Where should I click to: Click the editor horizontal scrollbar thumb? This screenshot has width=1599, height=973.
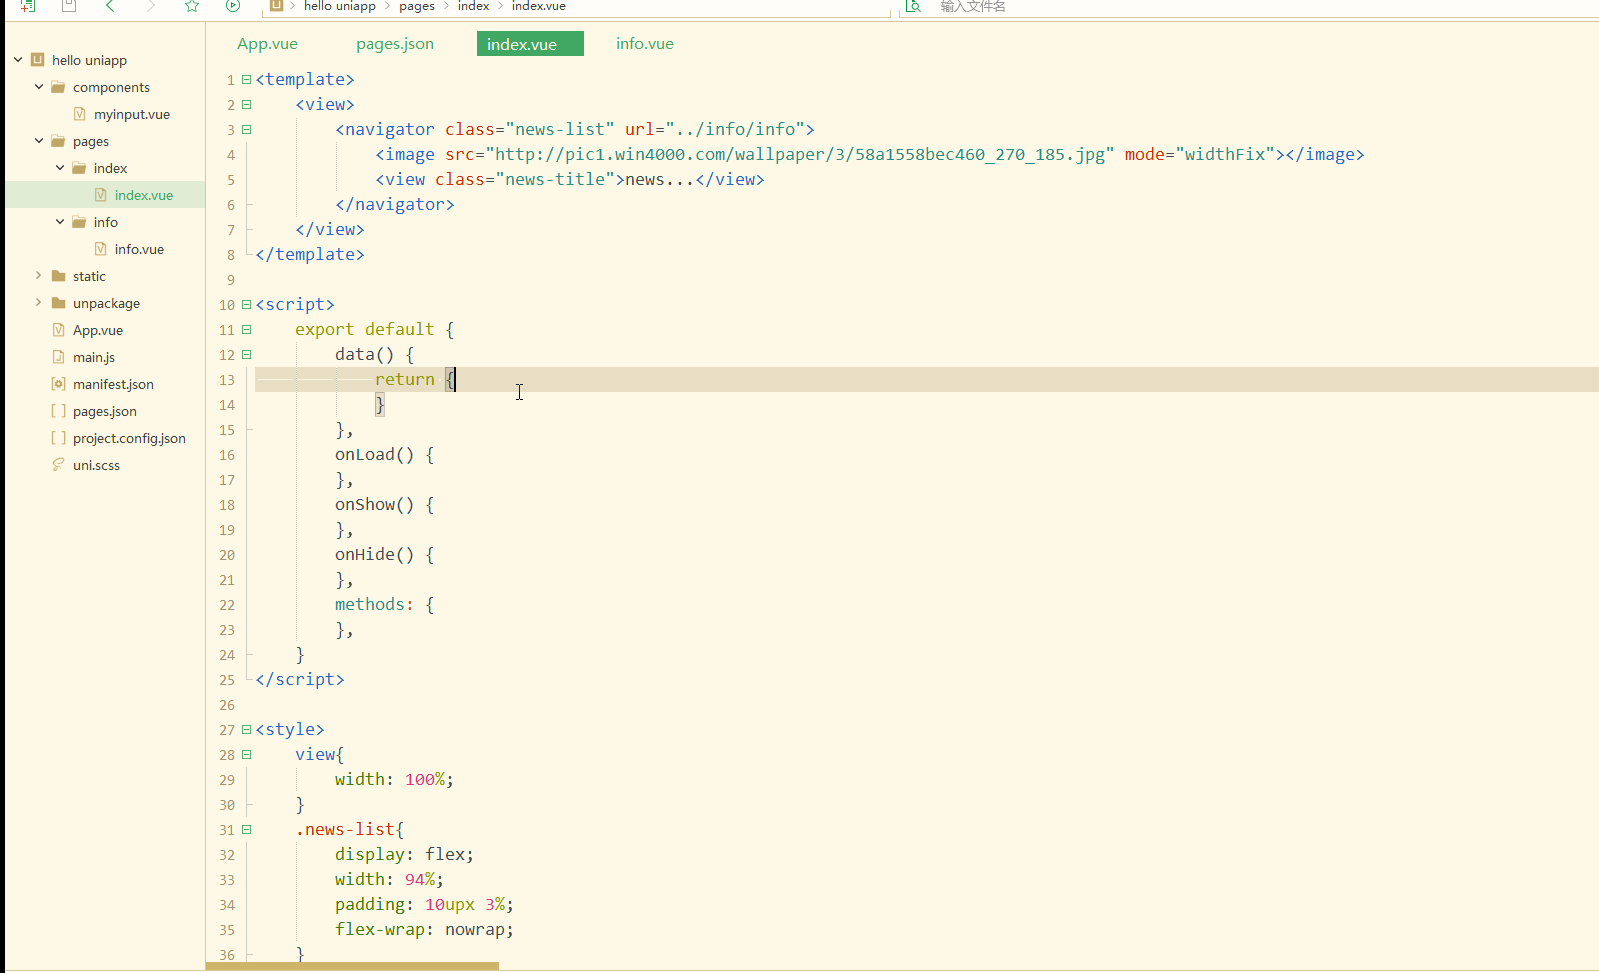[x=352, y=966]
